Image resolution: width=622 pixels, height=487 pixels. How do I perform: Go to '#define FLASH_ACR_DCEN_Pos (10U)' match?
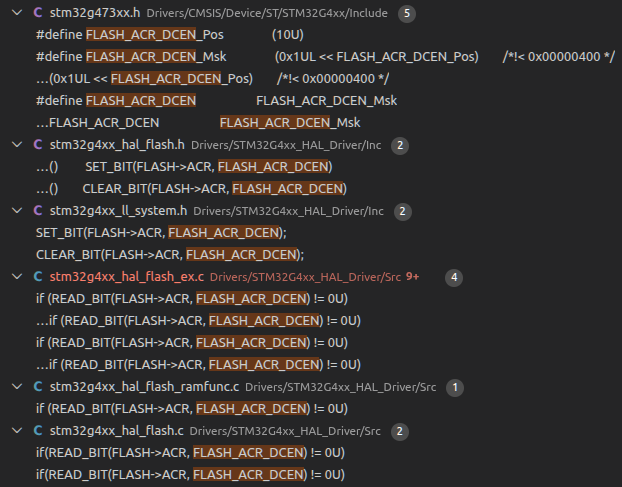point(170,35)
